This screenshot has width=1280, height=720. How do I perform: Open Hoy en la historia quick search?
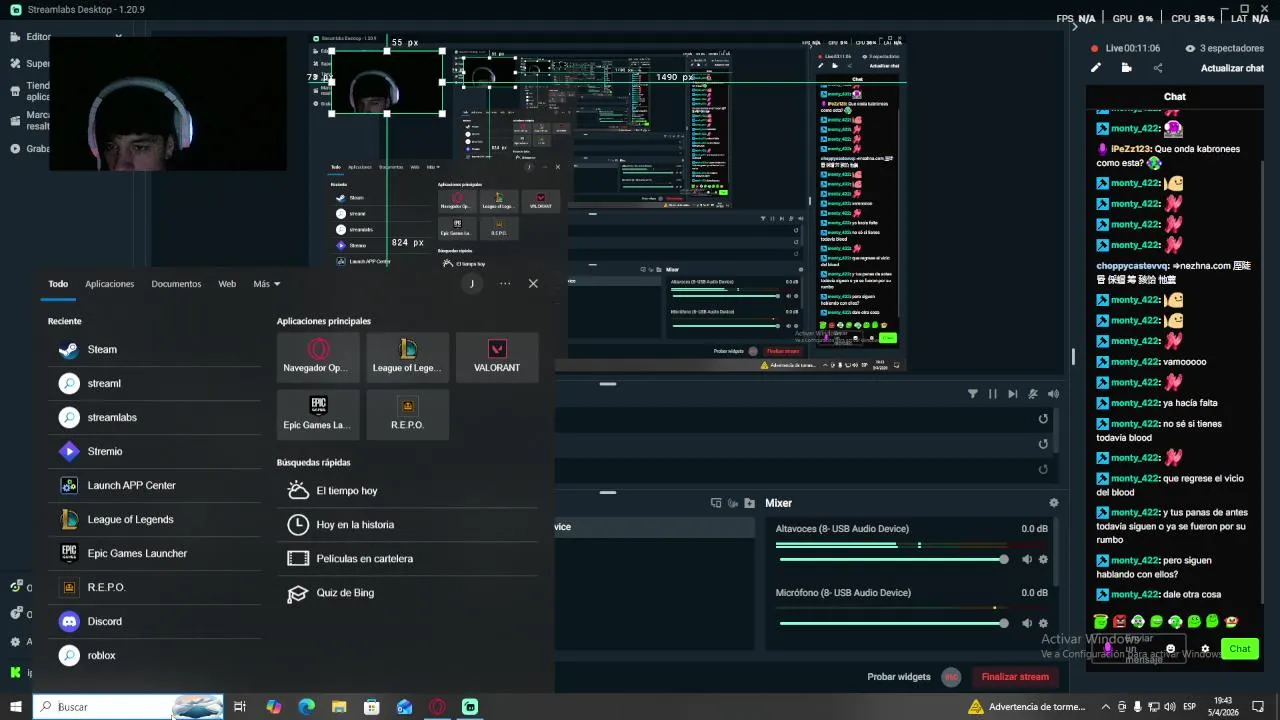tap(407, 525)
